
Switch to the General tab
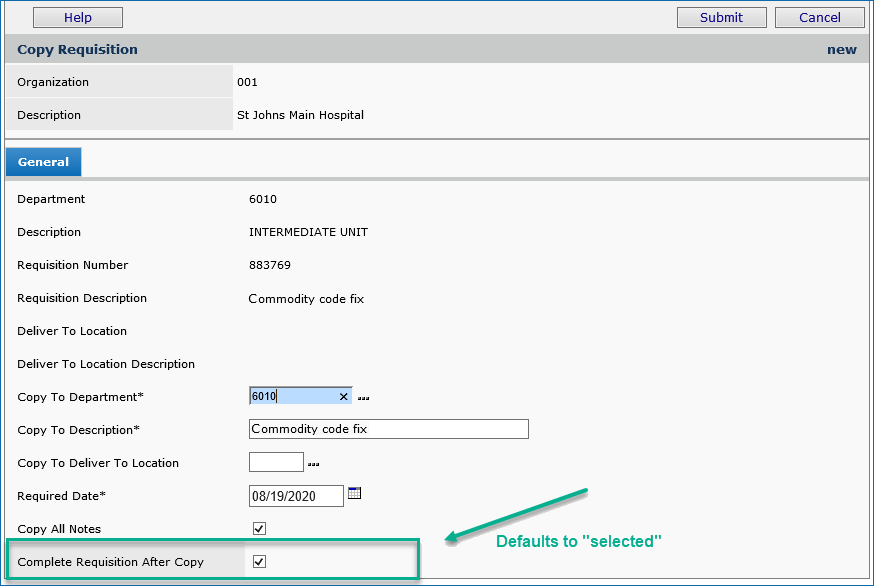click(x=43, y=162)
